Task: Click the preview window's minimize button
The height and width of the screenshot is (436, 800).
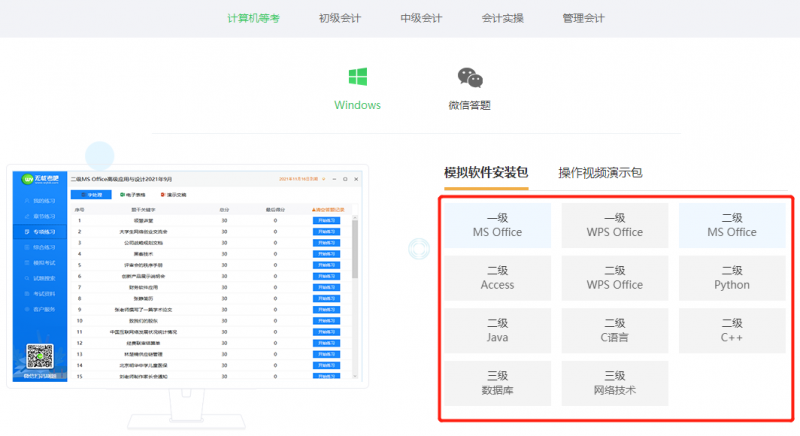Action: pyautogui.click(x=334, y=179)
